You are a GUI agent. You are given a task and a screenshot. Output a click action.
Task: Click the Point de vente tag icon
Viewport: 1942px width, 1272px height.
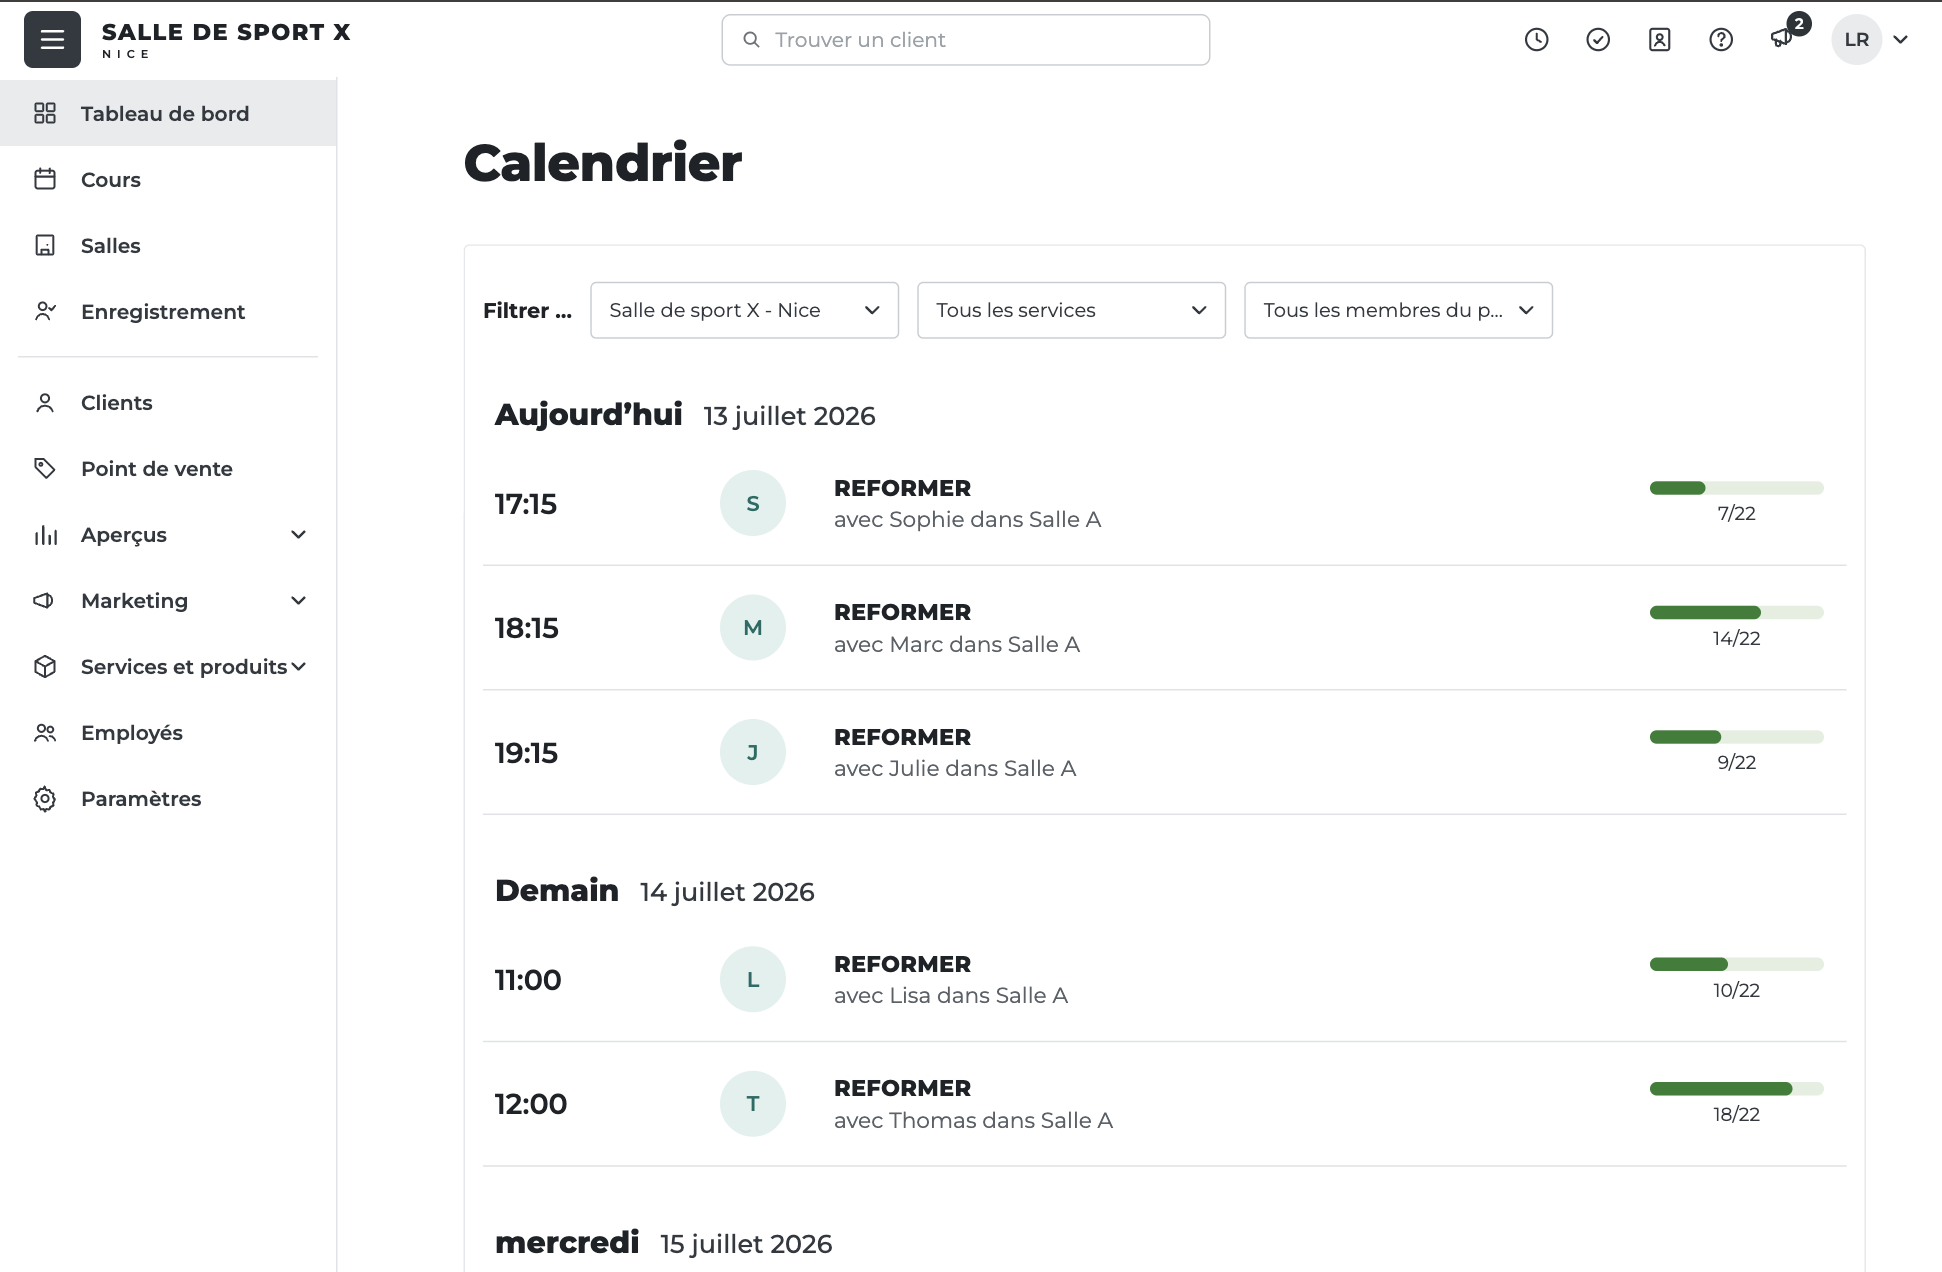(45, 468)
